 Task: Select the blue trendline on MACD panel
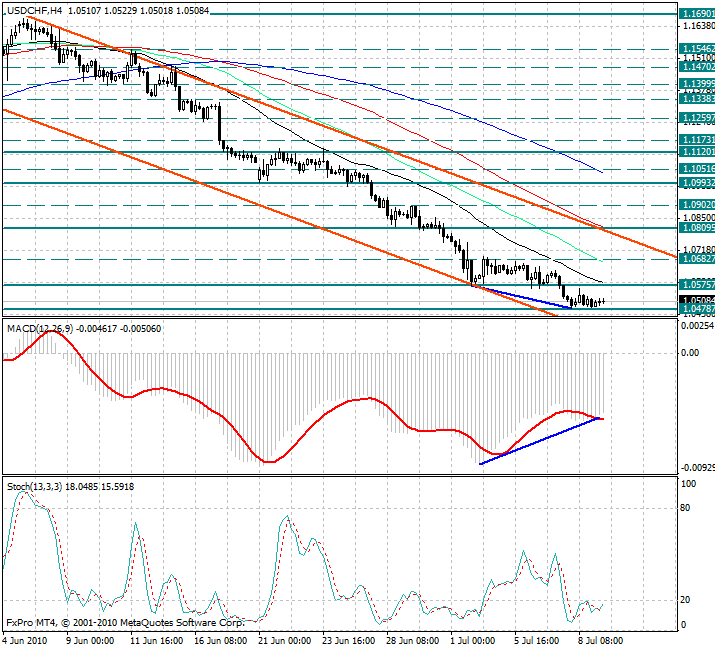click(540, 440)
